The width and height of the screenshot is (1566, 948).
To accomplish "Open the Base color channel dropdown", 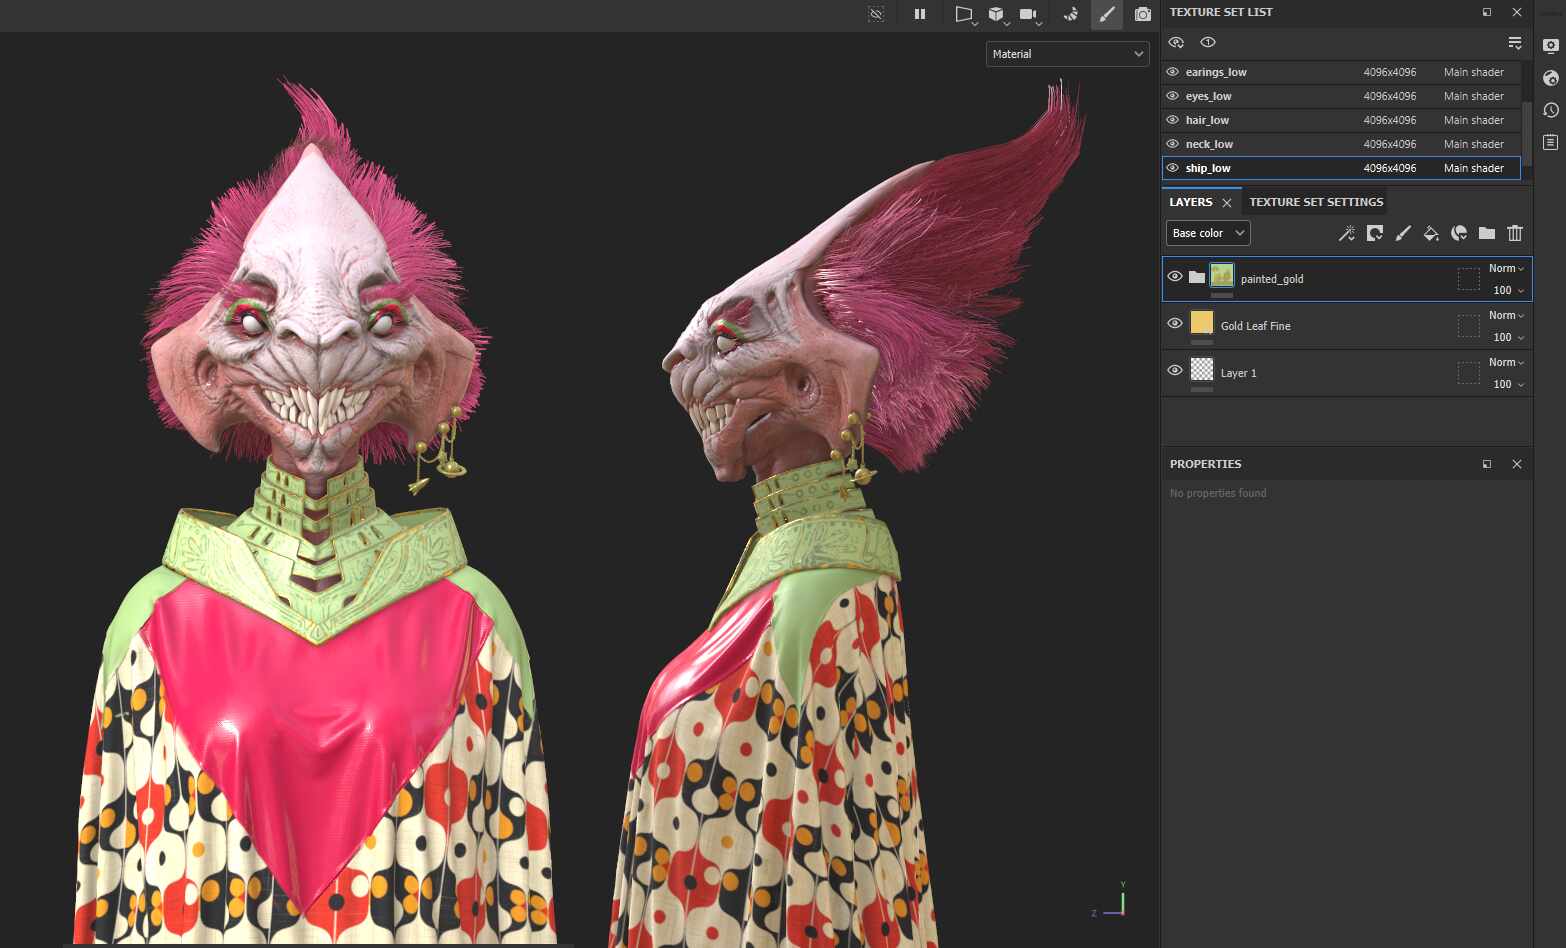I will [1208, 233].
